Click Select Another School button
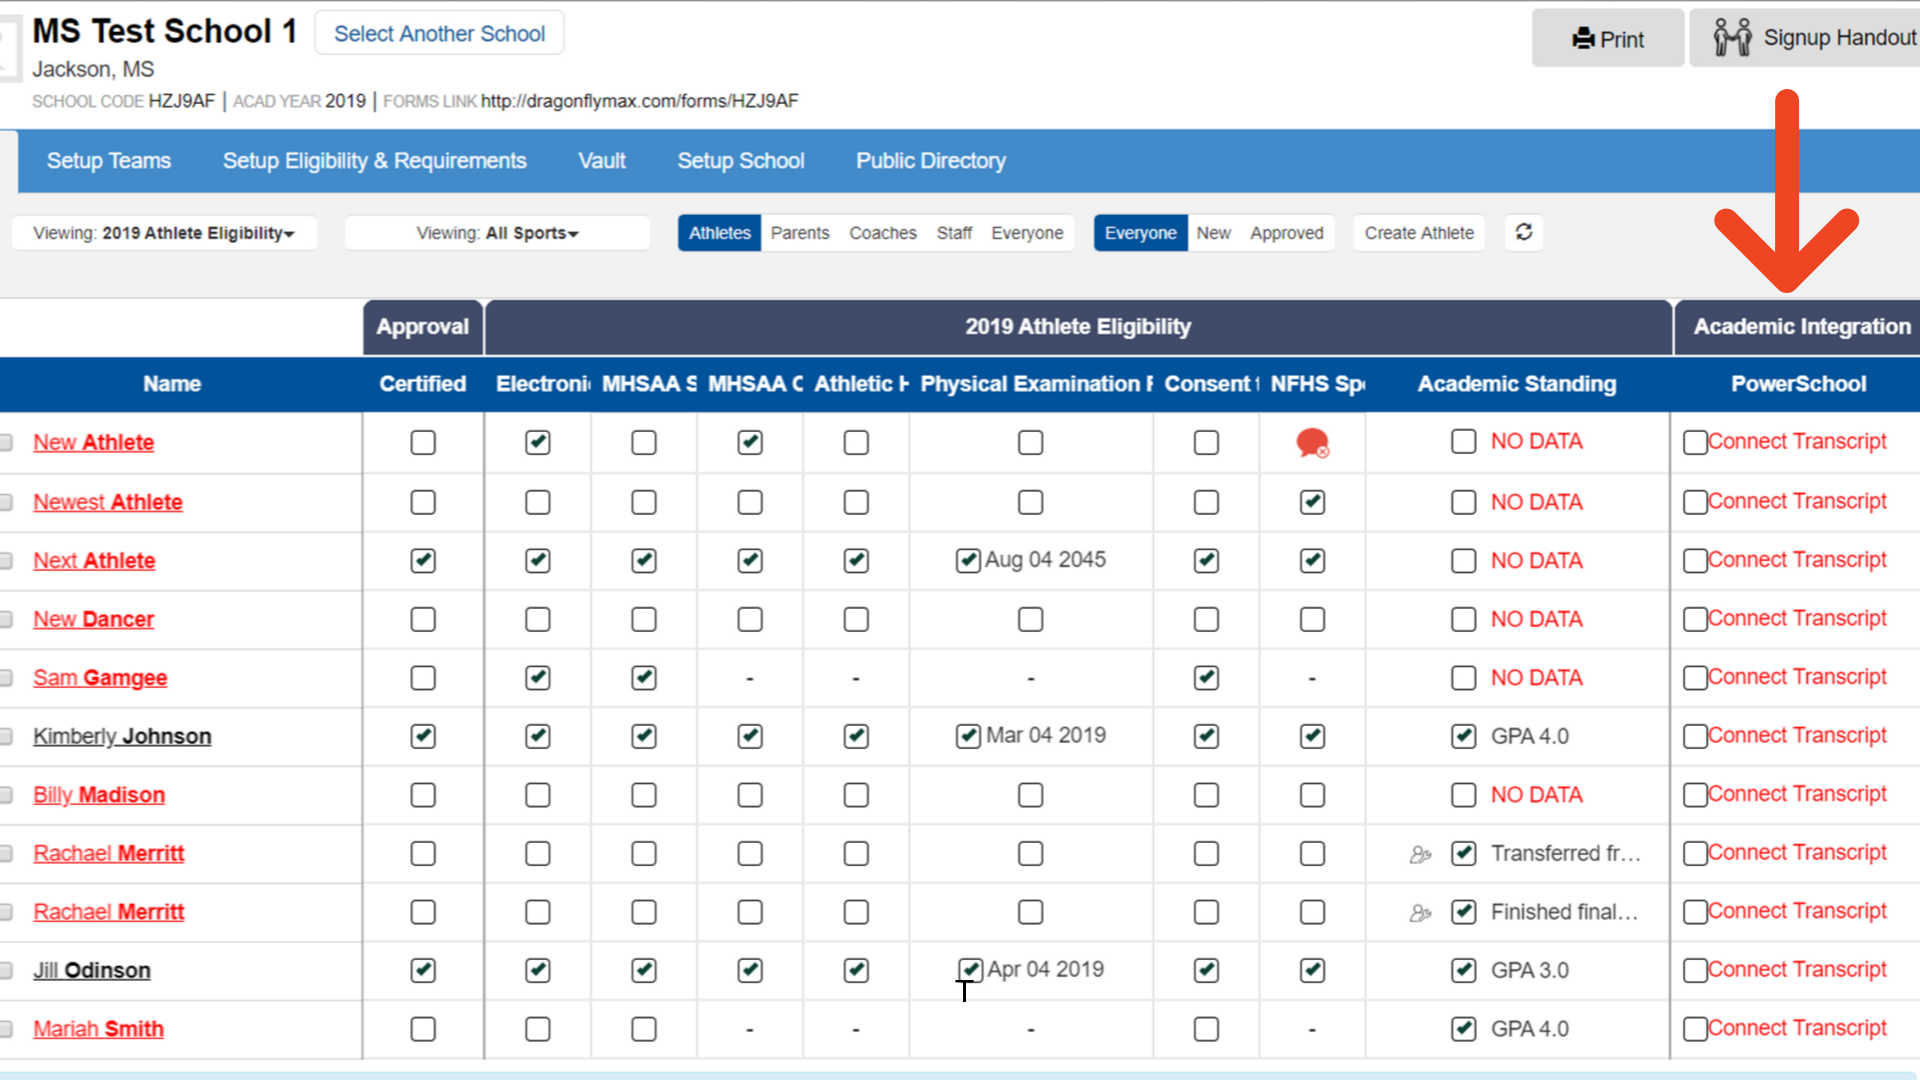Image resolution: width=1920 pixels, height=1080 pixels. (x=439, y=34)
